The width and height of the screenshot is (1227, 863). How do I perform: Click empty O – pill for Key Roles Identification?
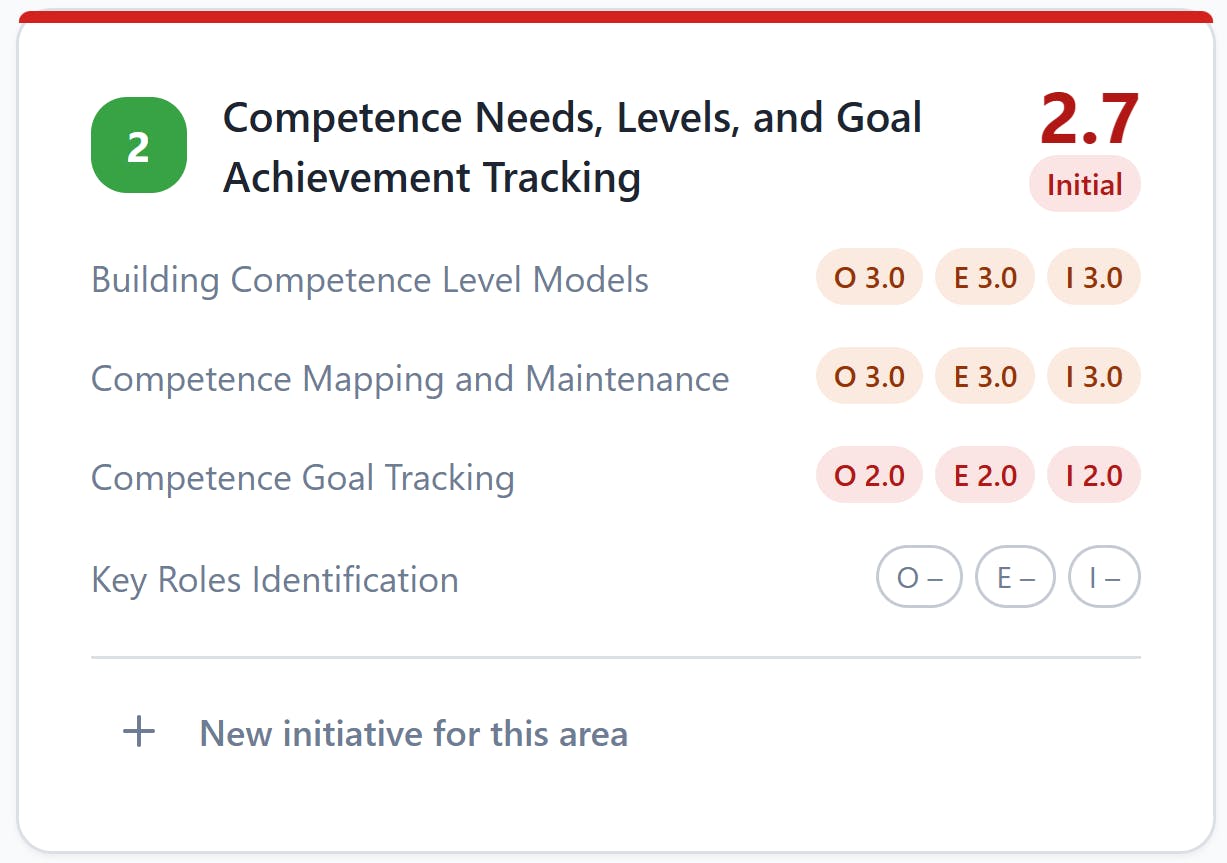[x=919, y=577]
